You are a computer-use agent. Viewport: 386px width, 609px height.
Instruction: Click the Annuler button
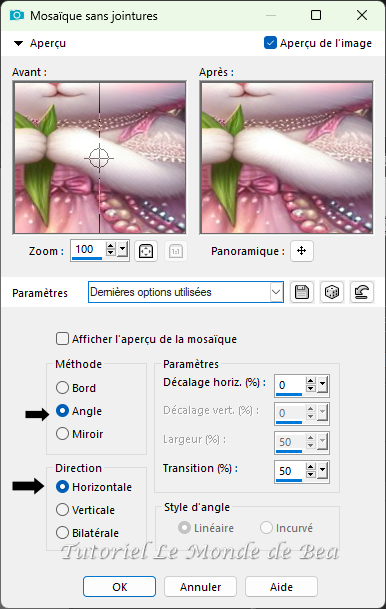200,586
